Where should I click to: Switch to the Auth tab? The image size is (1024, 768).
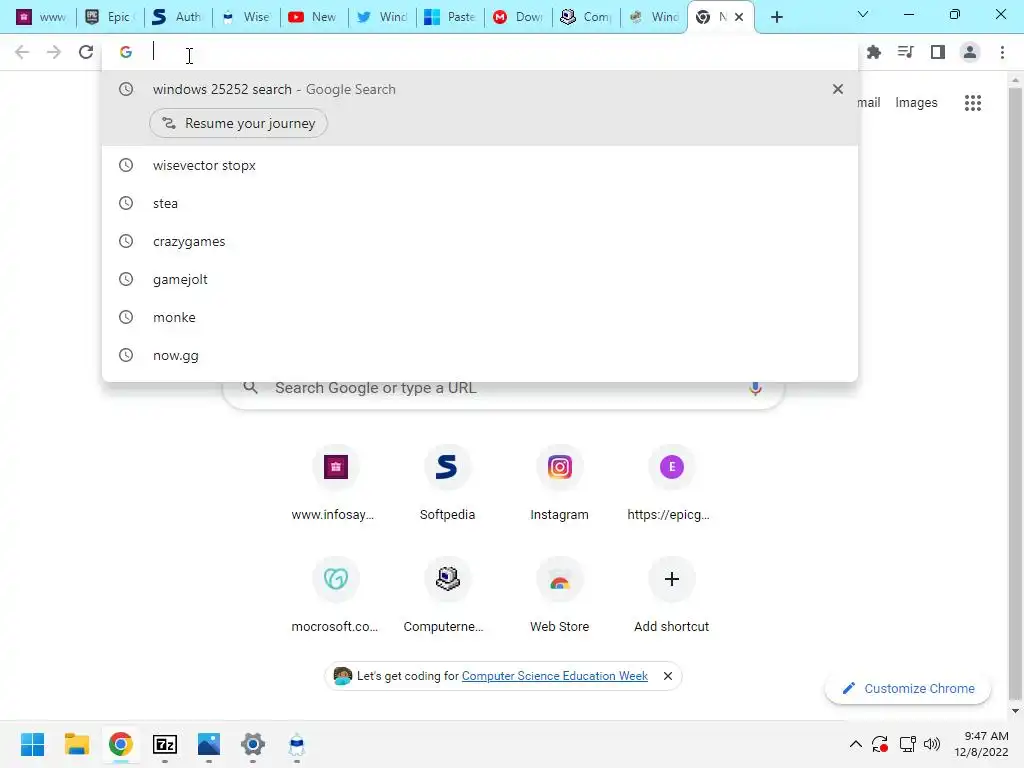177,17
